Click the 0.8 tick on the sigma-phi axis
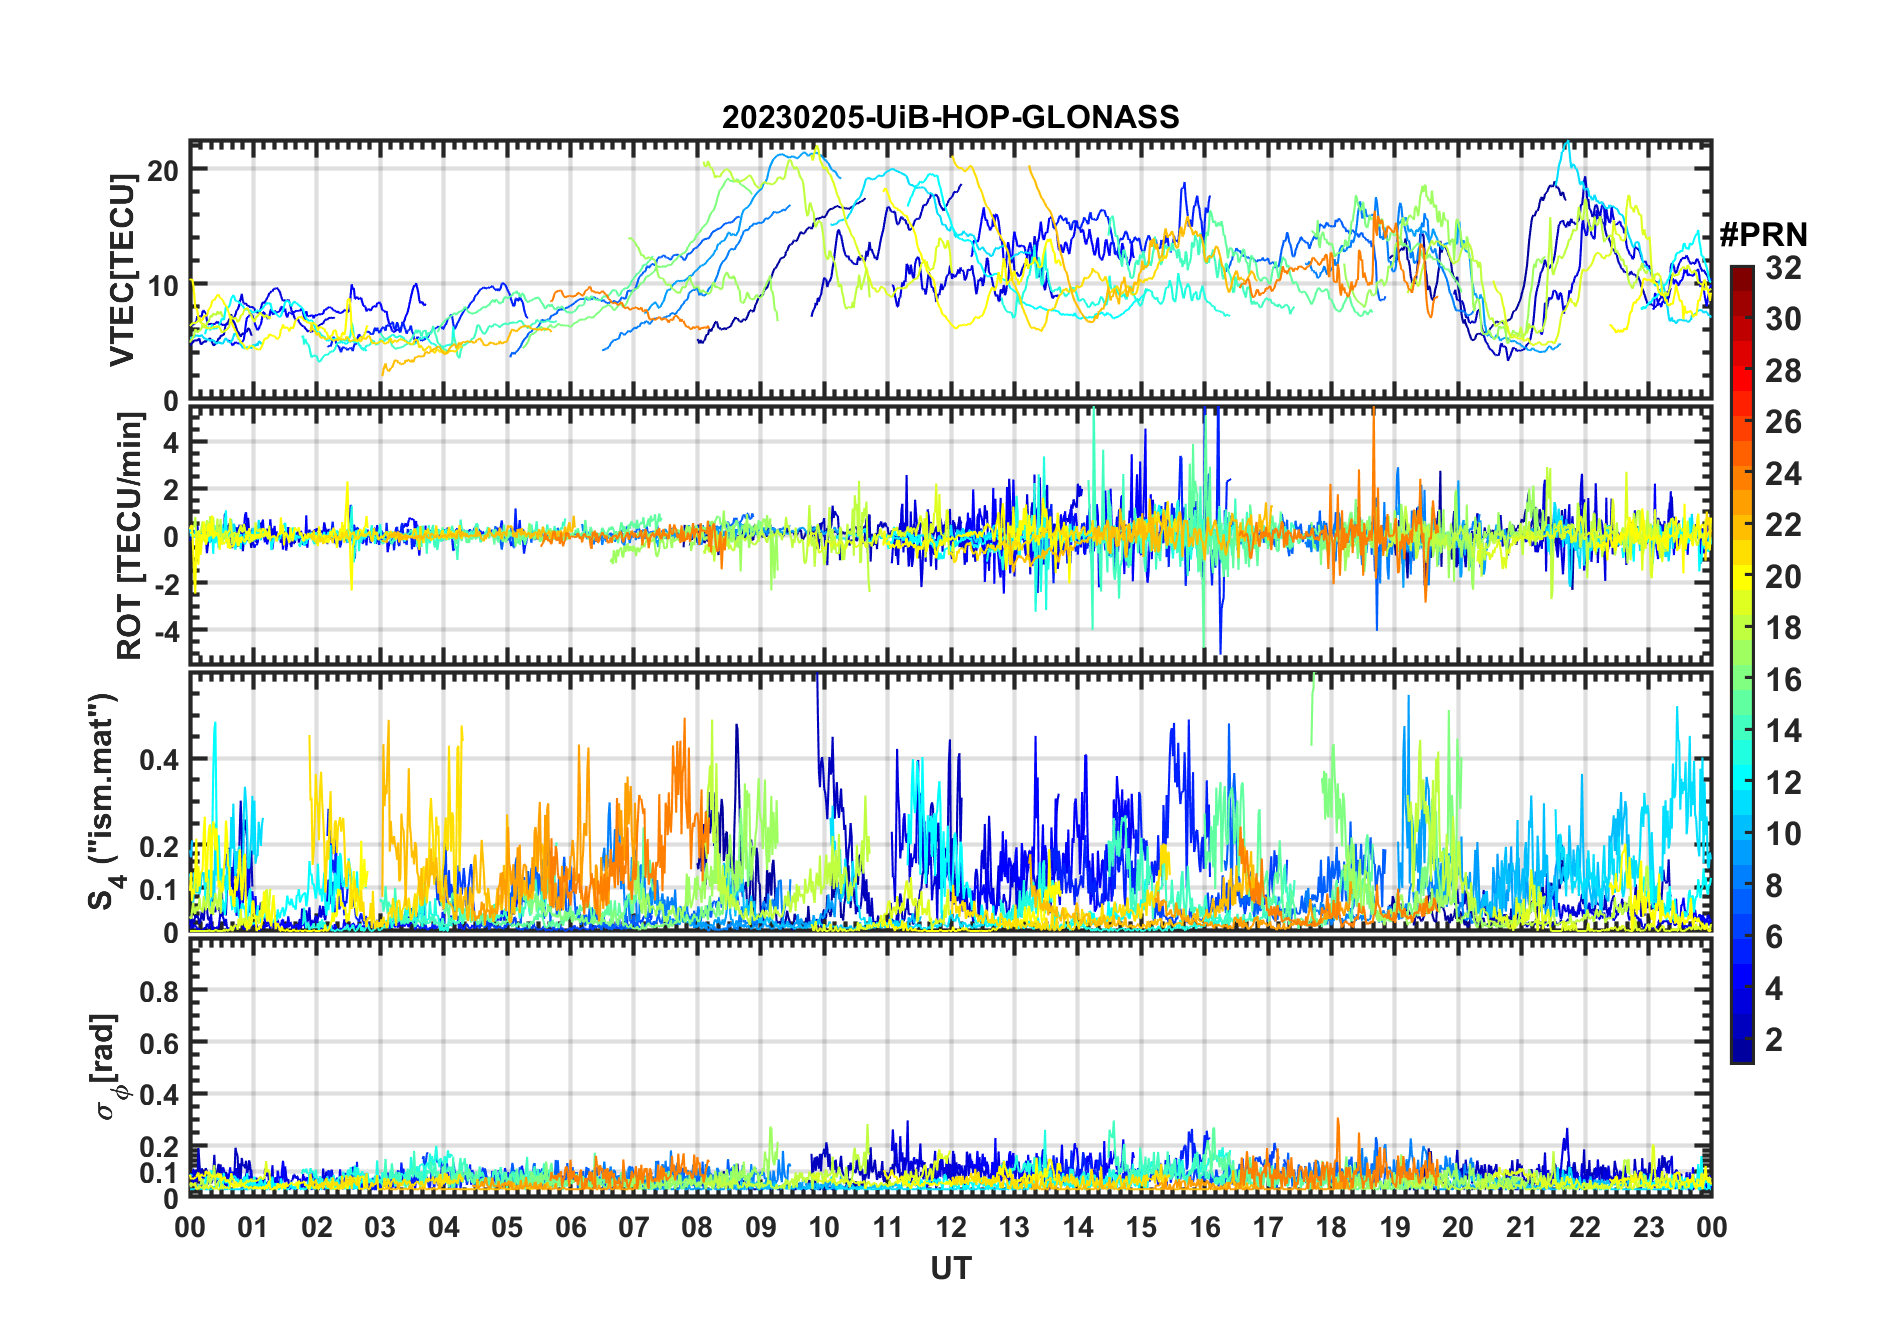Image resolution: width=1902 pixels, height=1330 pixels. pyautogui.click(x=158, y=991)
